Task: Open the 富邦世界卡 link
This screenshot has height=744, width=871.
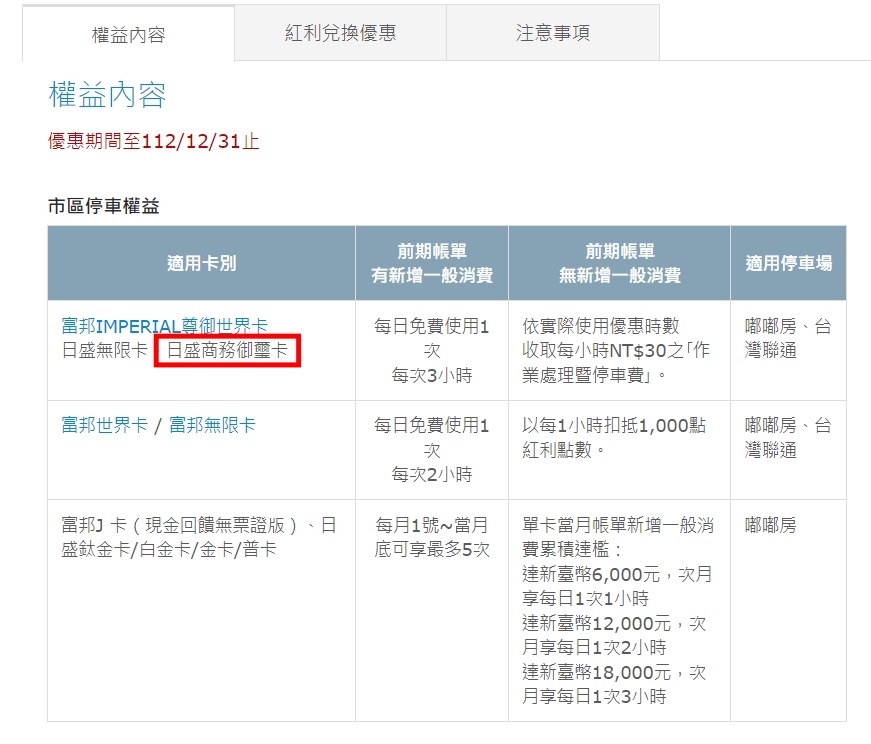Action: (104, 425)
